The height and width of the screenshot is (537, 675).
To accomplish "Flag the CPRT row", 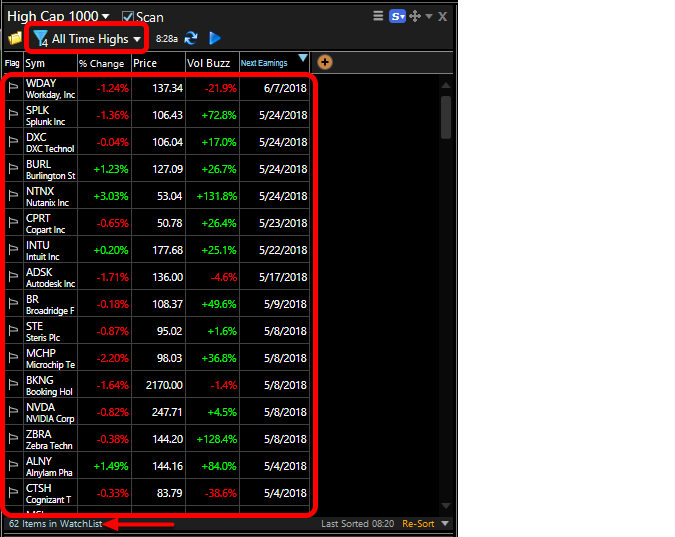I will [13, 223].
